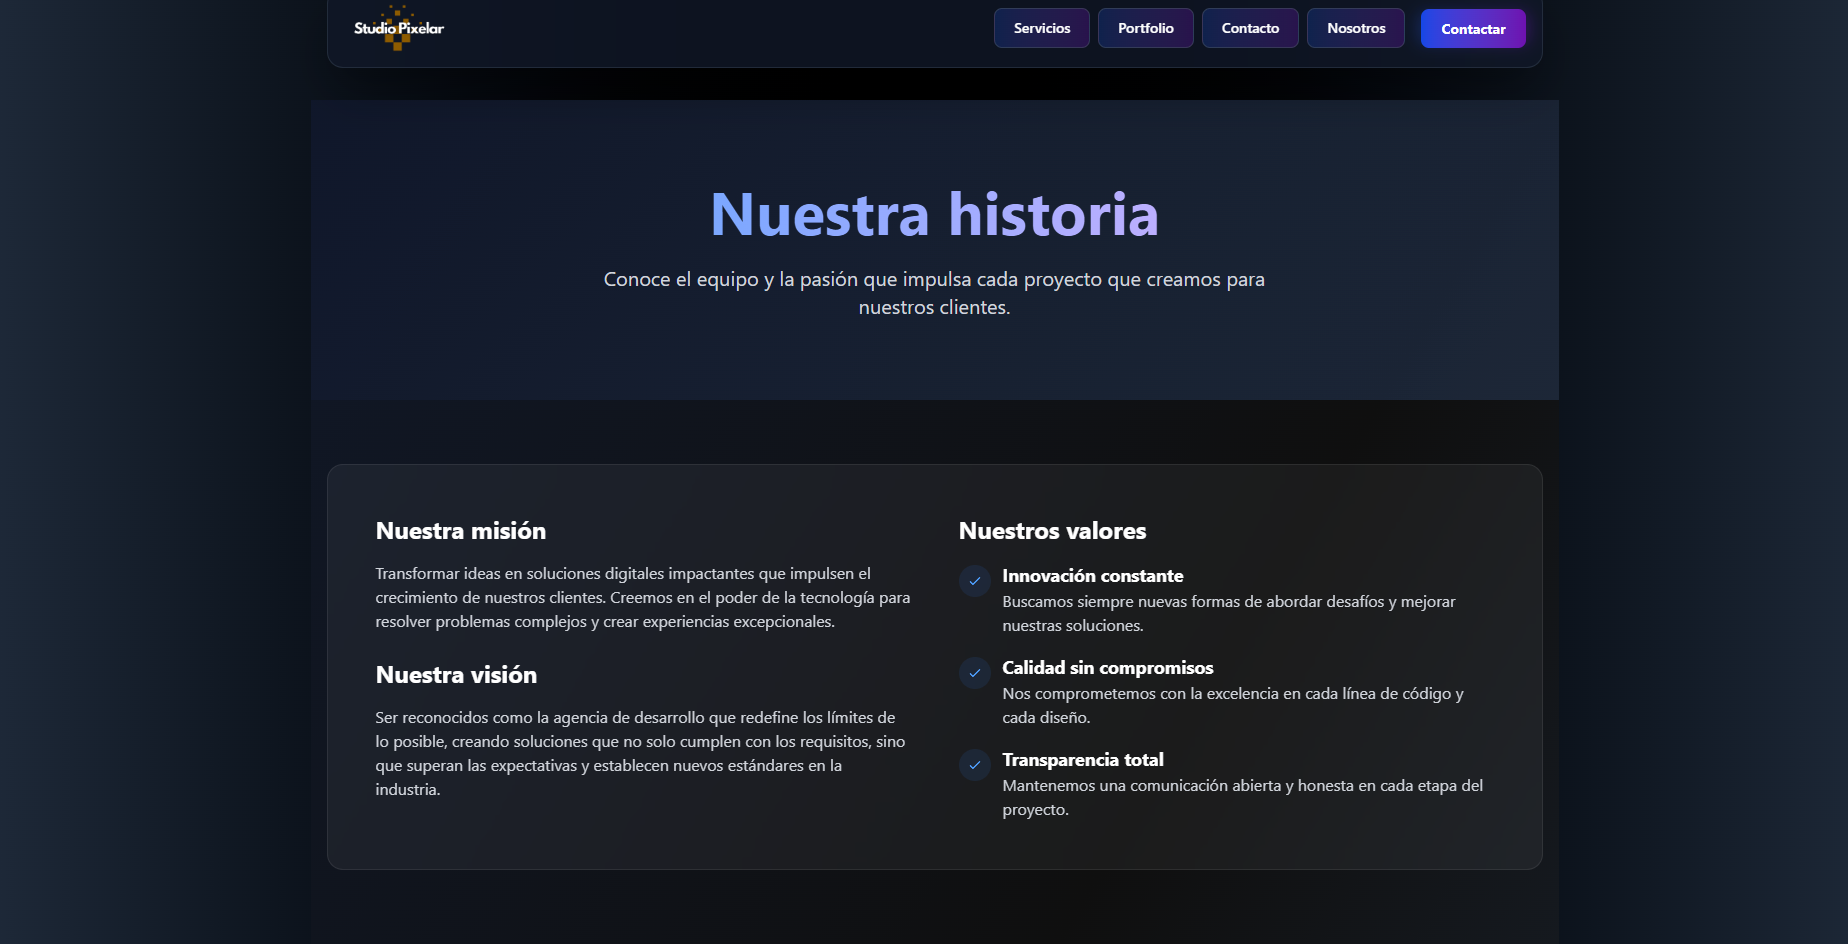The height and width of the screenshot is (944, 1848).
Task: Go to the Contacto page
Action: click(1250, 28)
